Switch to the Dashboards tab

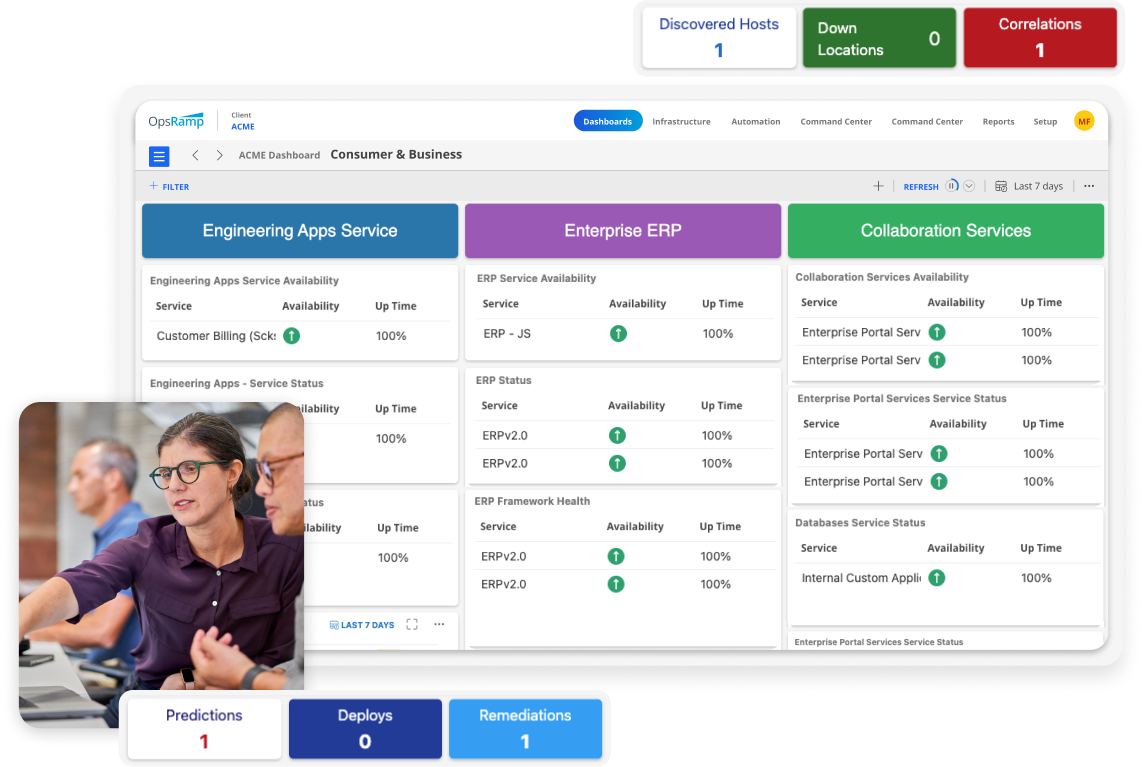point(608,121)
